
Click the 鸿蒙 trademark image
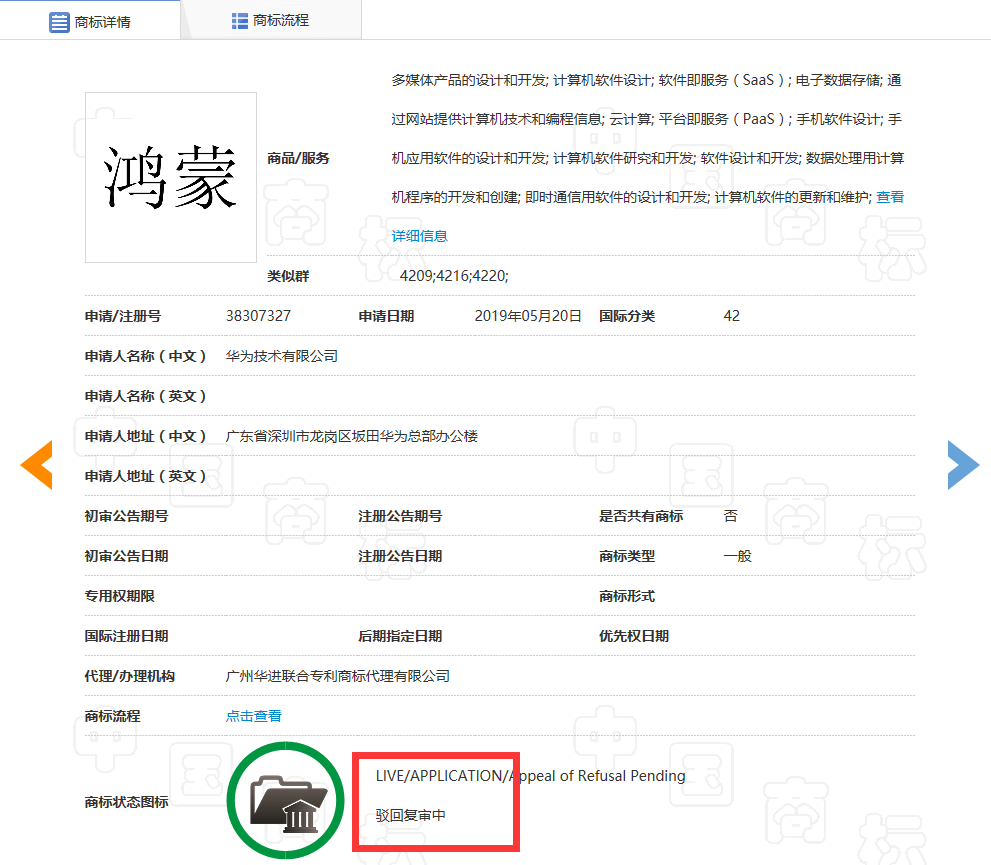pyautogui.click(x=171, y=178)
